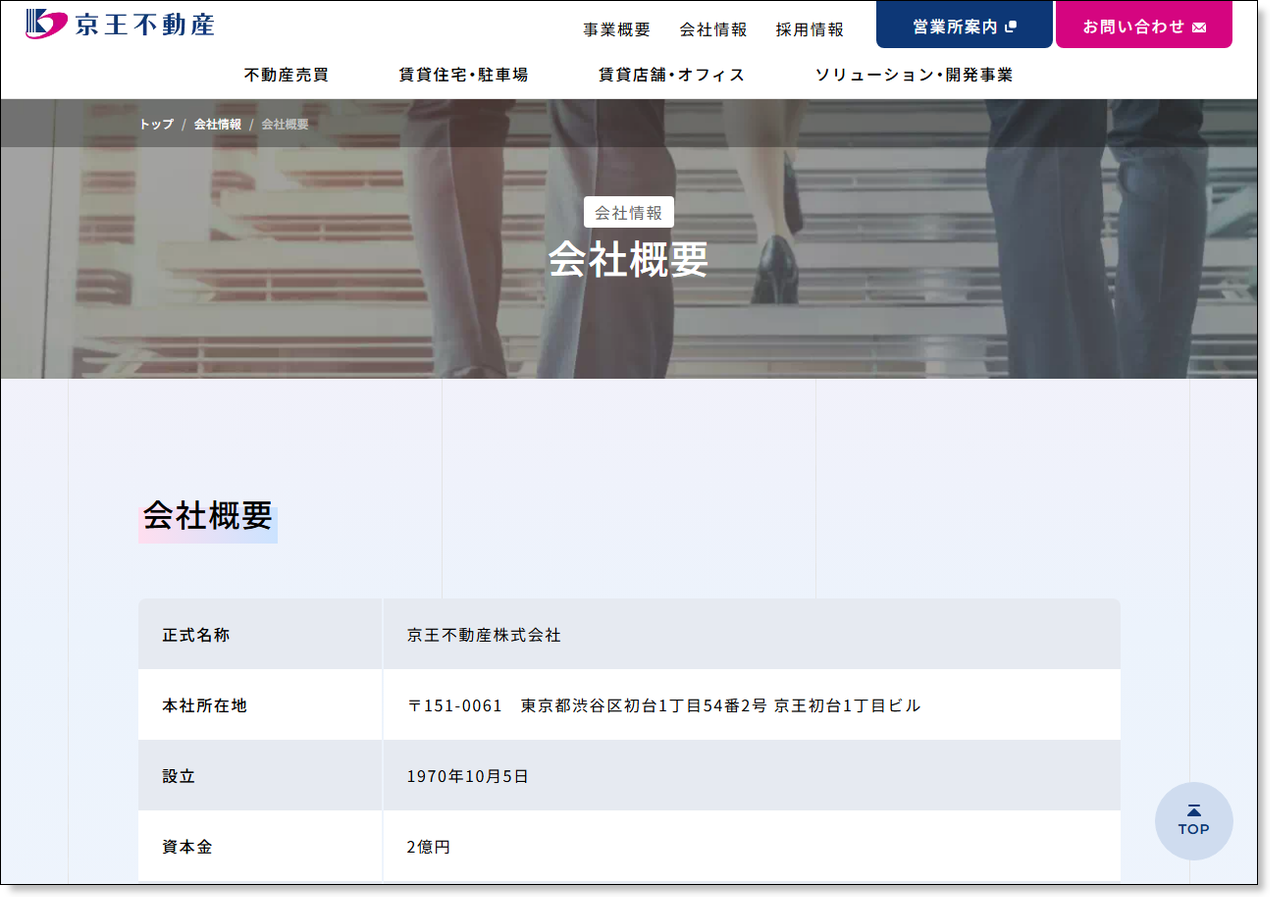This screenshot has width=1270, height=897.
Task: Click the 営業所案内 button
Action: point(964,25)
